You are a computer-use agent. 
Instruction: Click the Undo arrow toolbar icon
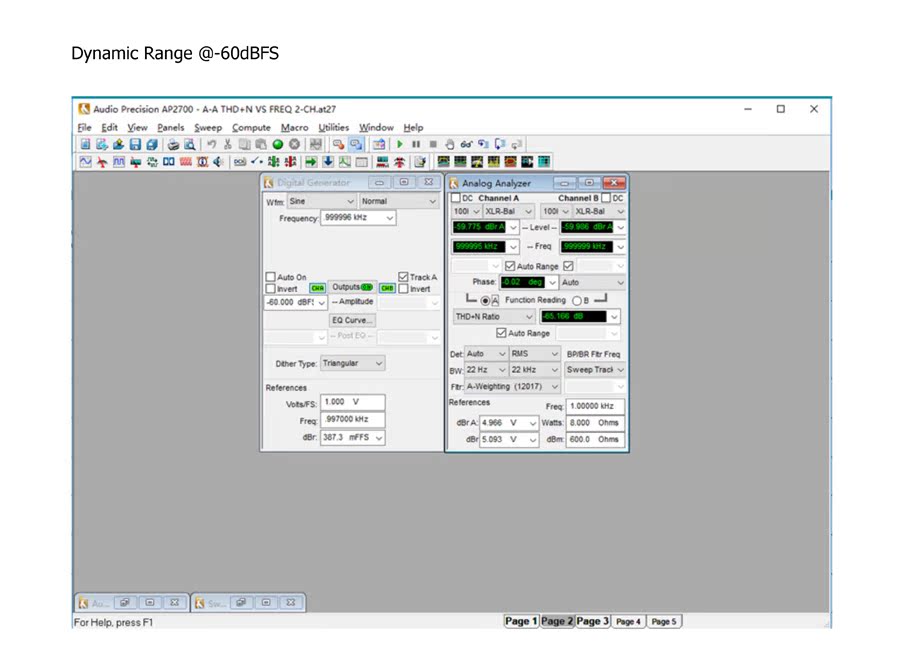point(211,145)
